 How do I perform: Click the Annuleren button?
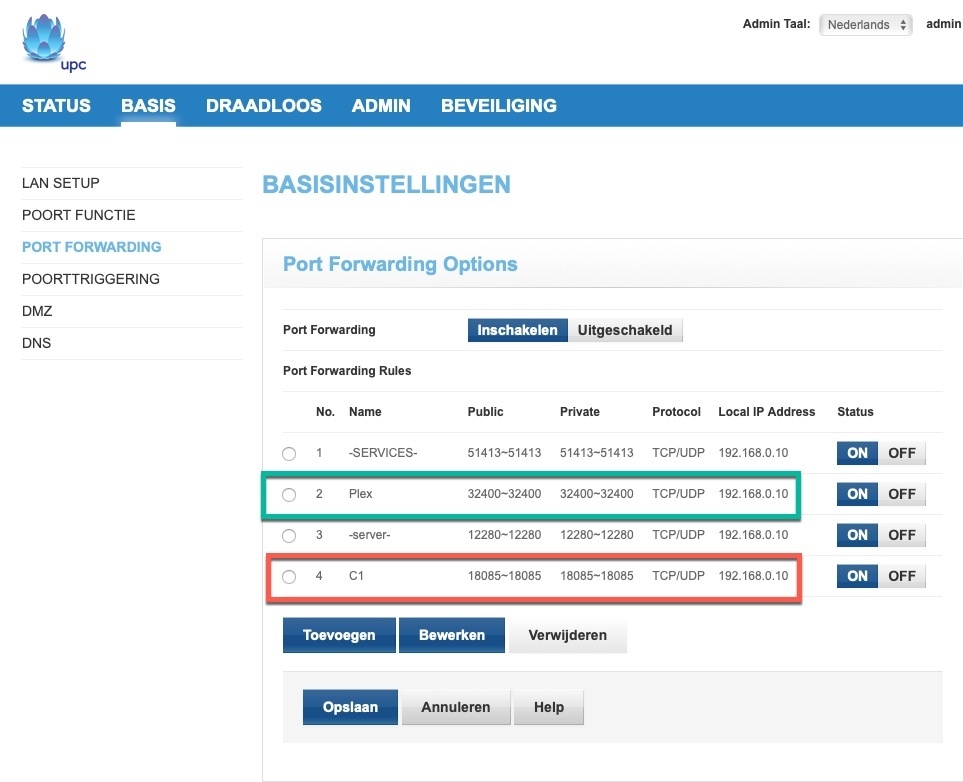(x=456, y=707)
